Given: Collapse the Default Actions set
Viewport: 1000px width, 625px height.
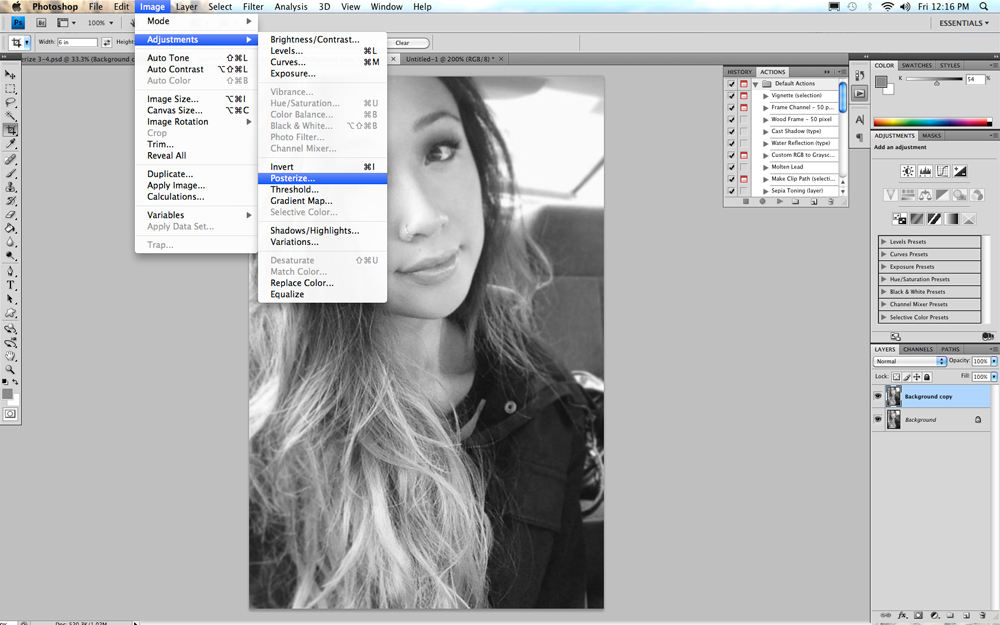Looking at the screenshot, I should [x=756, y=84].
